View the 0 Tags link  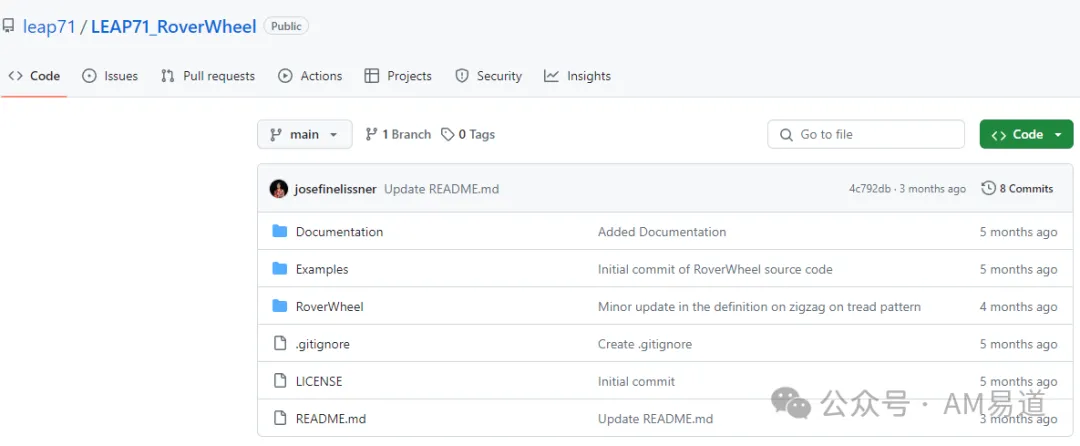(x=468, y=134)
